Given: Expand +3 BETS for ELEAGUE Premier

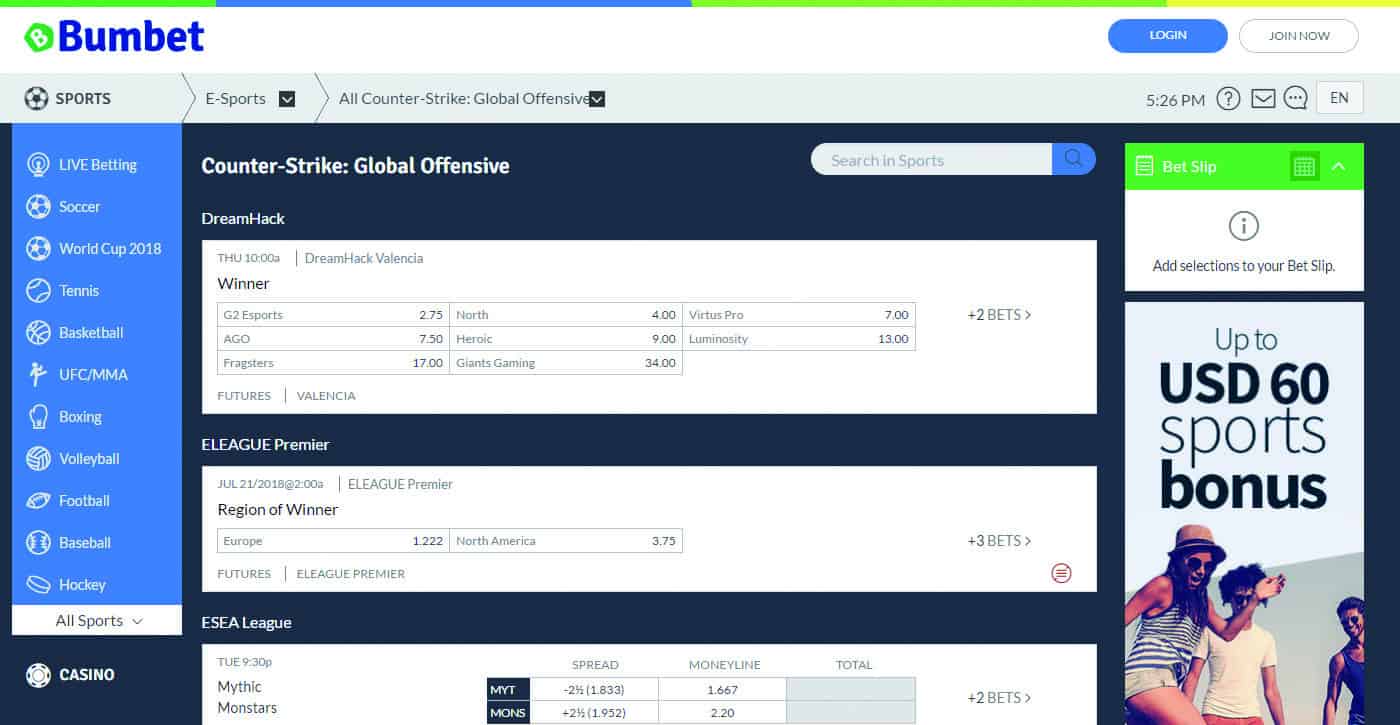Looking at the screenshot, I should 999,541.
